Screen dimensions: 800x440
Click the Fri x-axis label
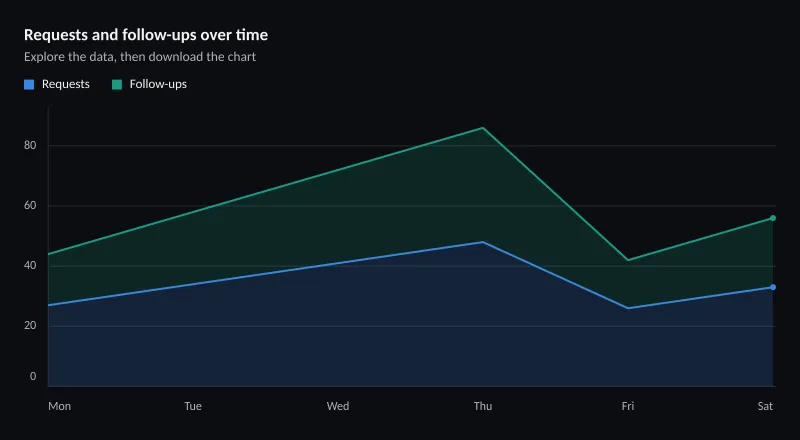click(x=628, y=406)
